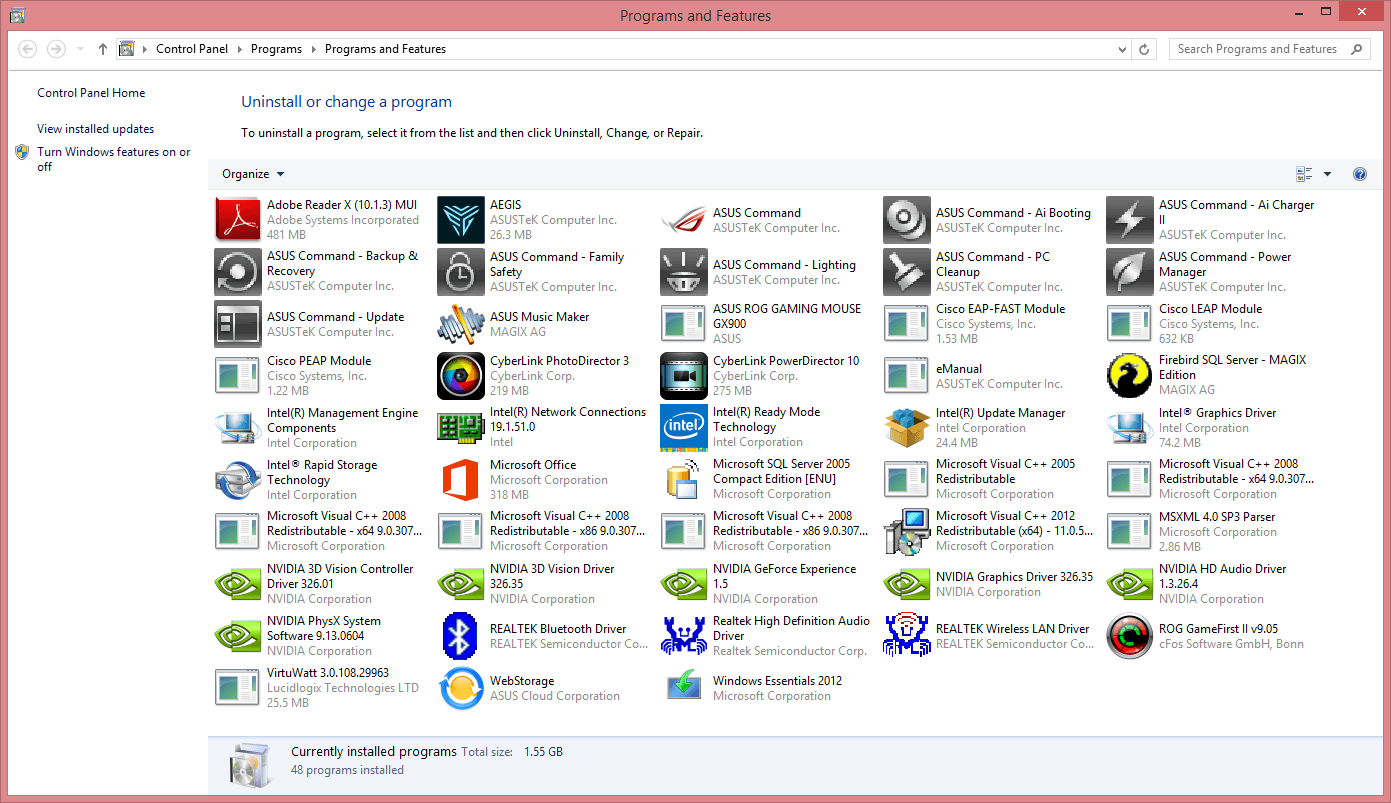The width and height of the screenshot is (1391, 803).
Task: Click Control Panel breadcrumb segment
Action: (x=192, y=49)
